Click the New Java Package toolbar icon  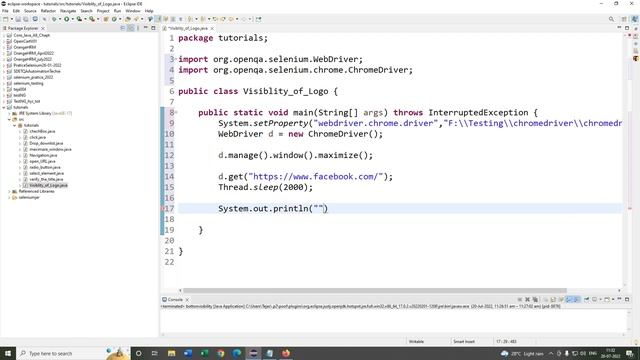click(106, 19)
